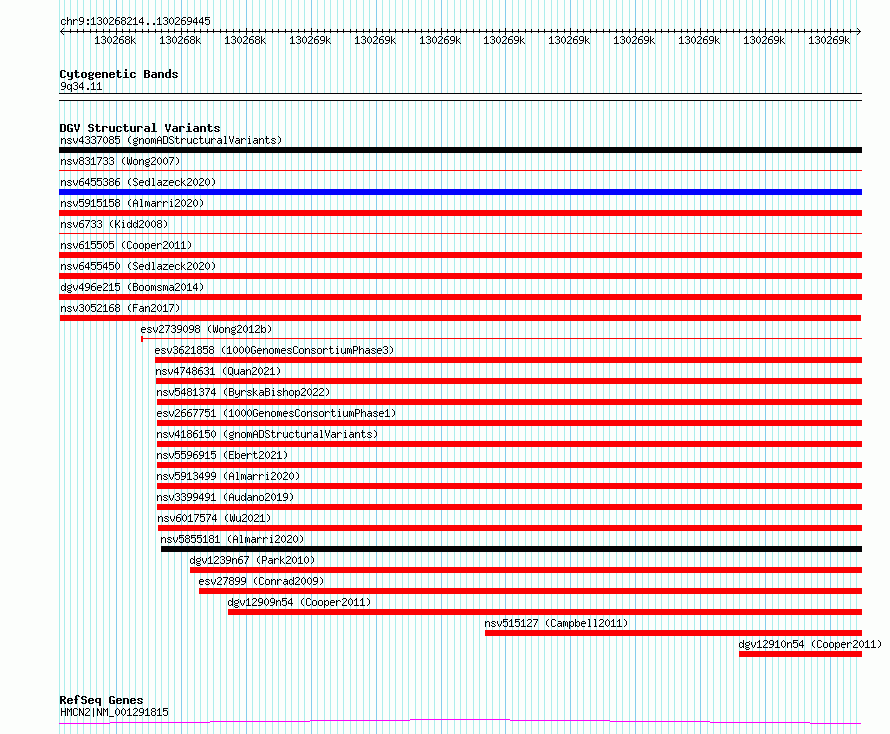
Task: Open dgv1239n67 (Park2010) label
Action: point(252,560)
